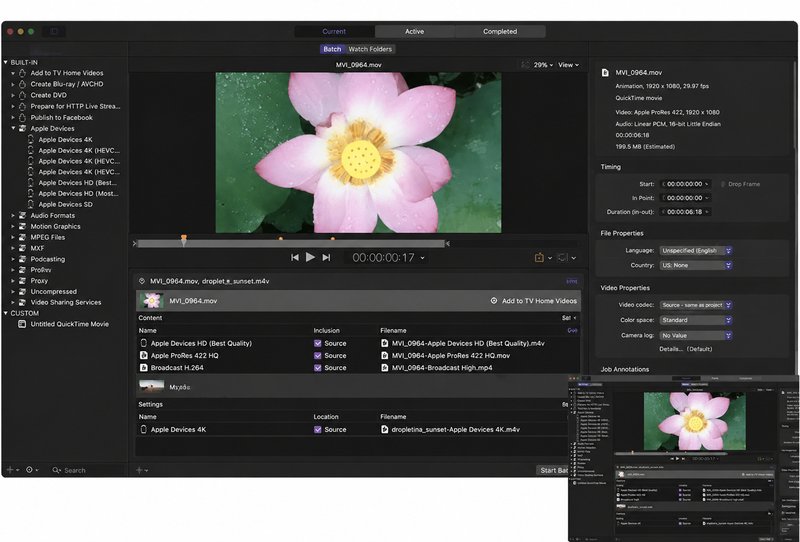Click the set out-point icon at scrubber end
Viewport: 800px width, 542px height.
pyautogui.click(x=448, y=244)
